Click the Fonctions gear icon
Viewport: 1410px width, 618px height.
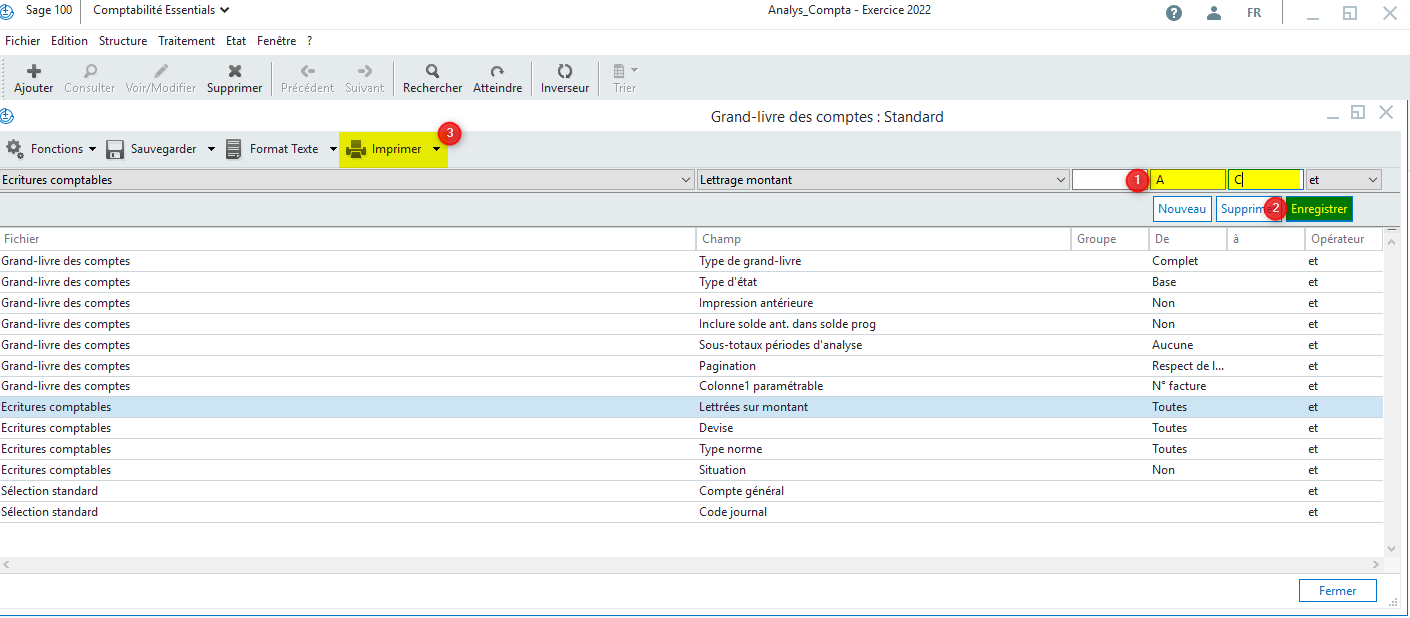pos(15,149)
